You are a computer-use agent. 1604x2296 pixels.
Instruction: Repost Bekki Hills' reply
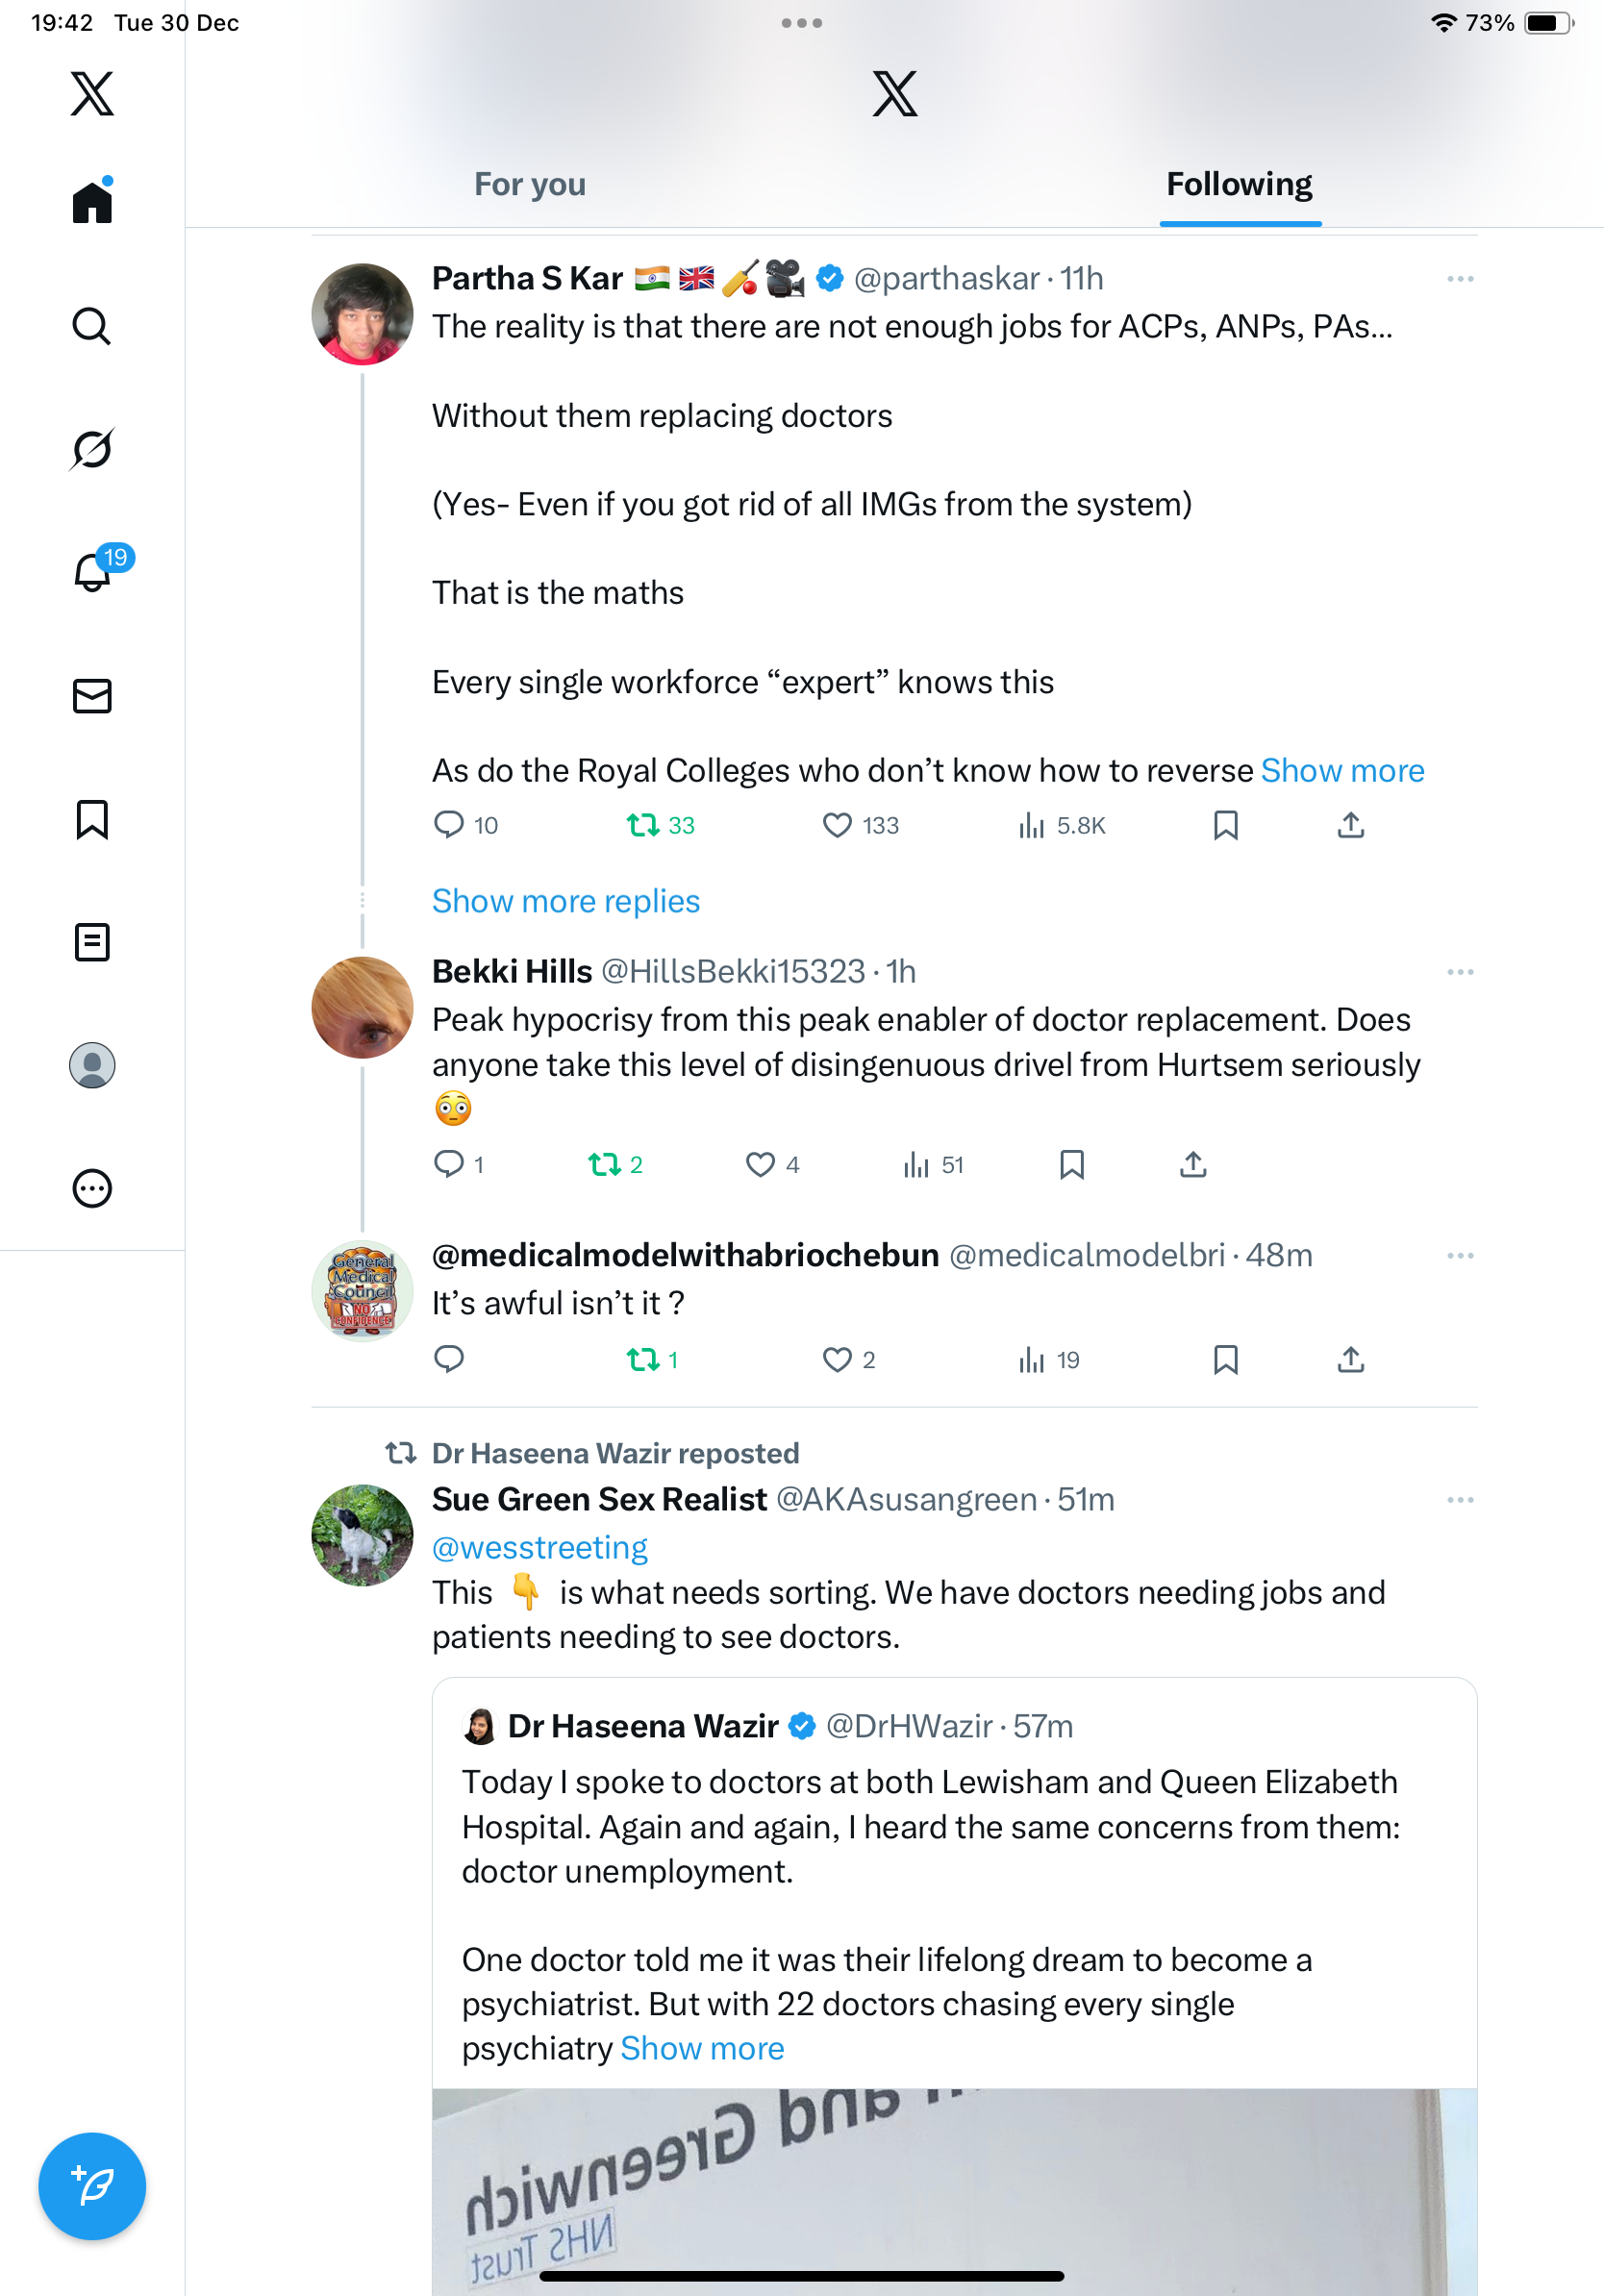(x=604, y=1164)
